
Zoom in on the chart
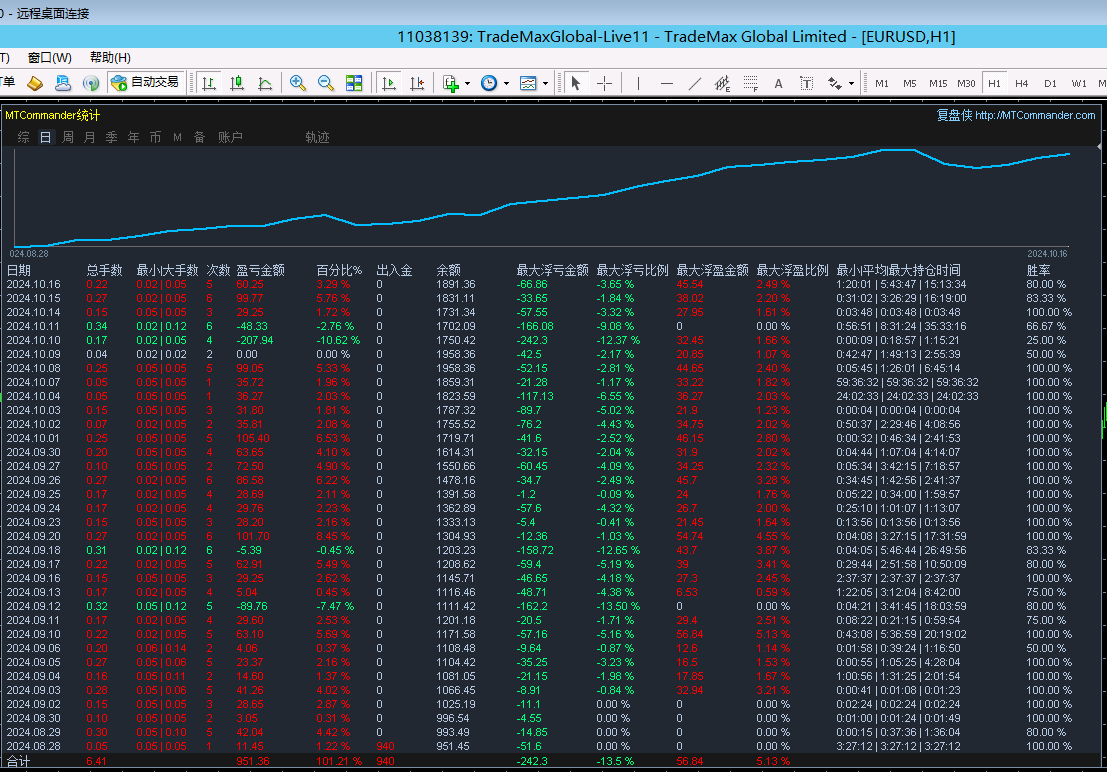[298, 83]
